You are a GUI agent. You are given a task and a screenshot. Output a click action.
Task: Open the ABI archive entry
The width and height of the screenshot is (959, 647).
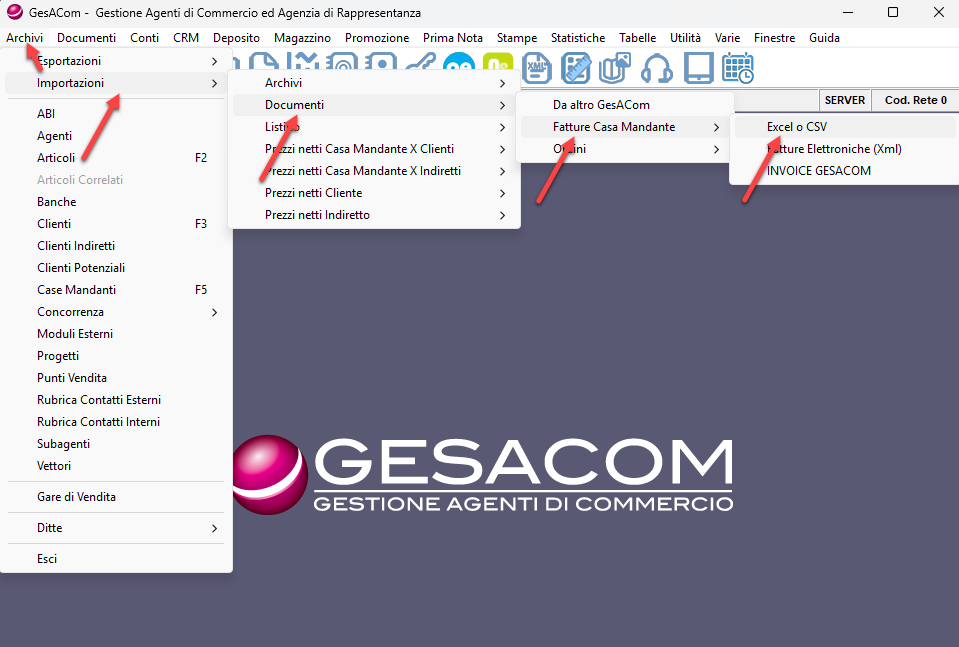click(x=115, y=114)
